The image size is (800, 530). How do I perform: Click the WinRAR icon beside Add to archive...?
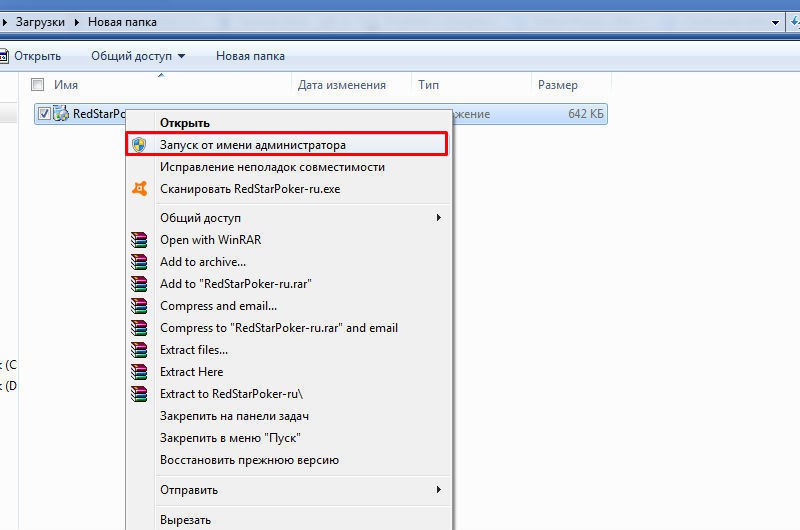click(140, 262)
